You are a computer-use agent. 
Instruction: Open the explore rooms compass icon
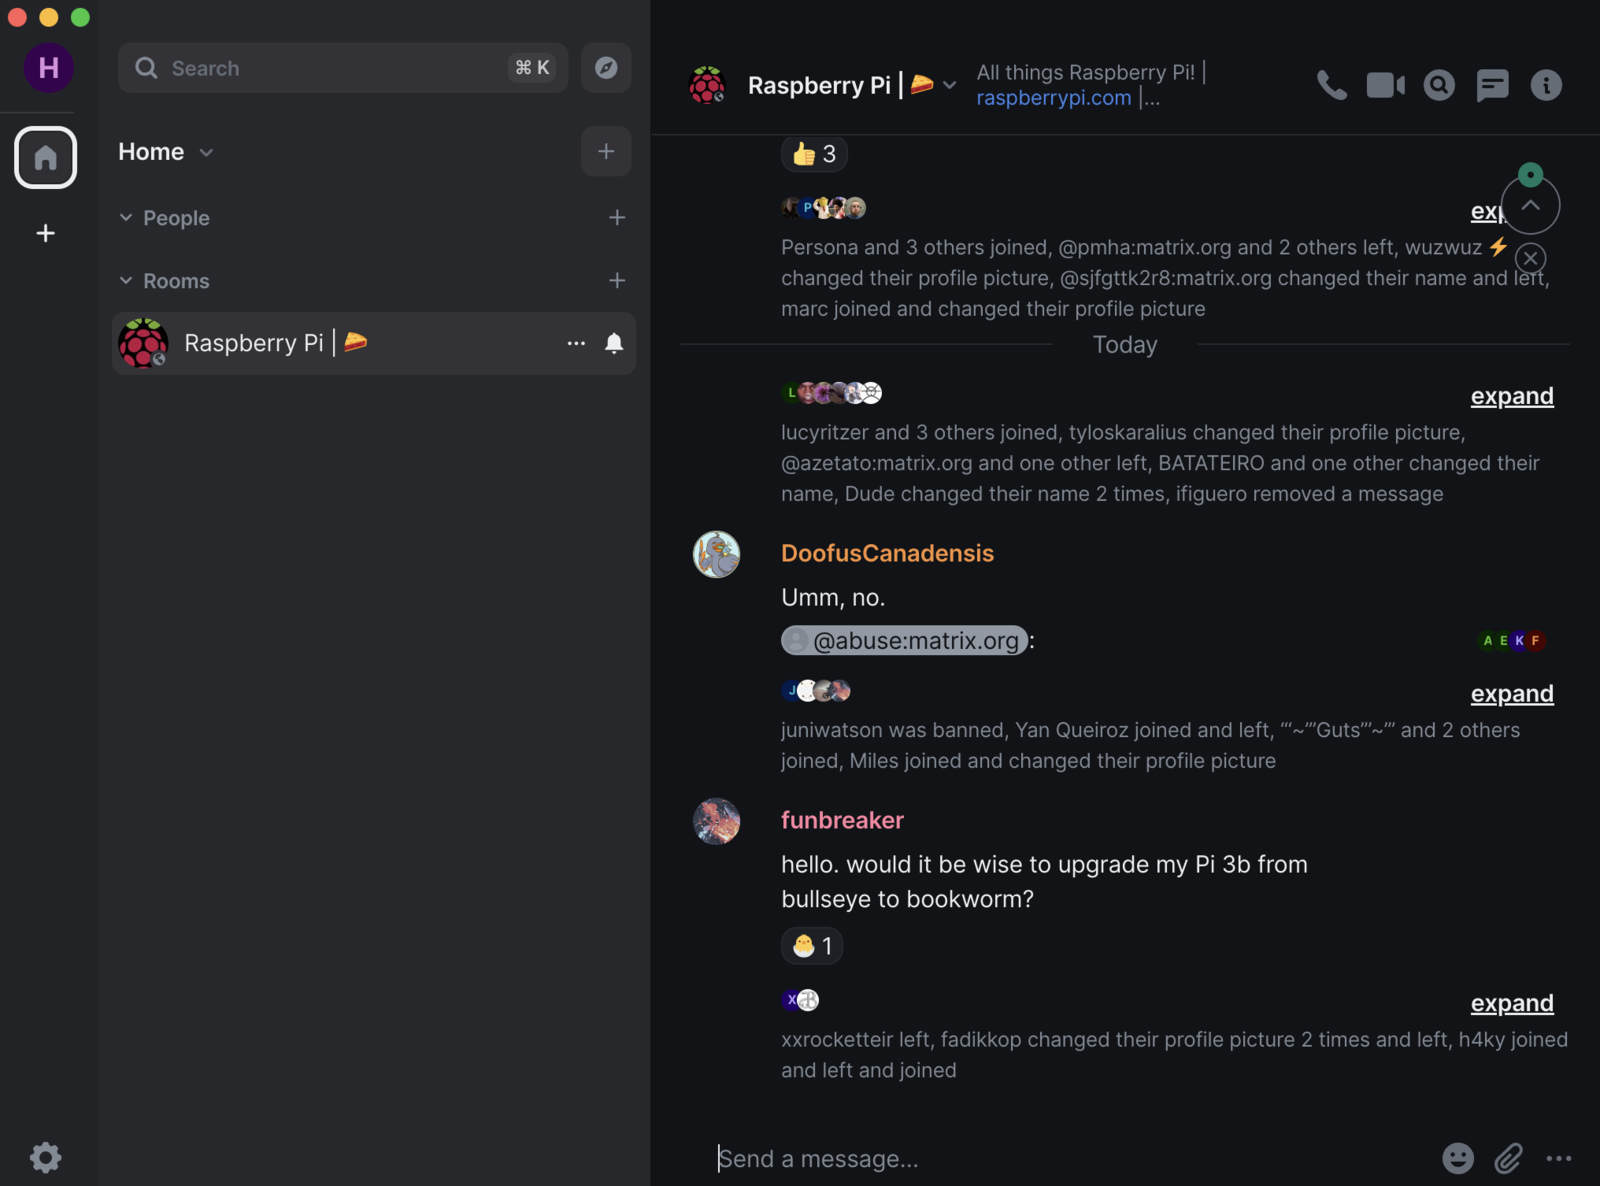pyautogui.click(x=606, y=68)
